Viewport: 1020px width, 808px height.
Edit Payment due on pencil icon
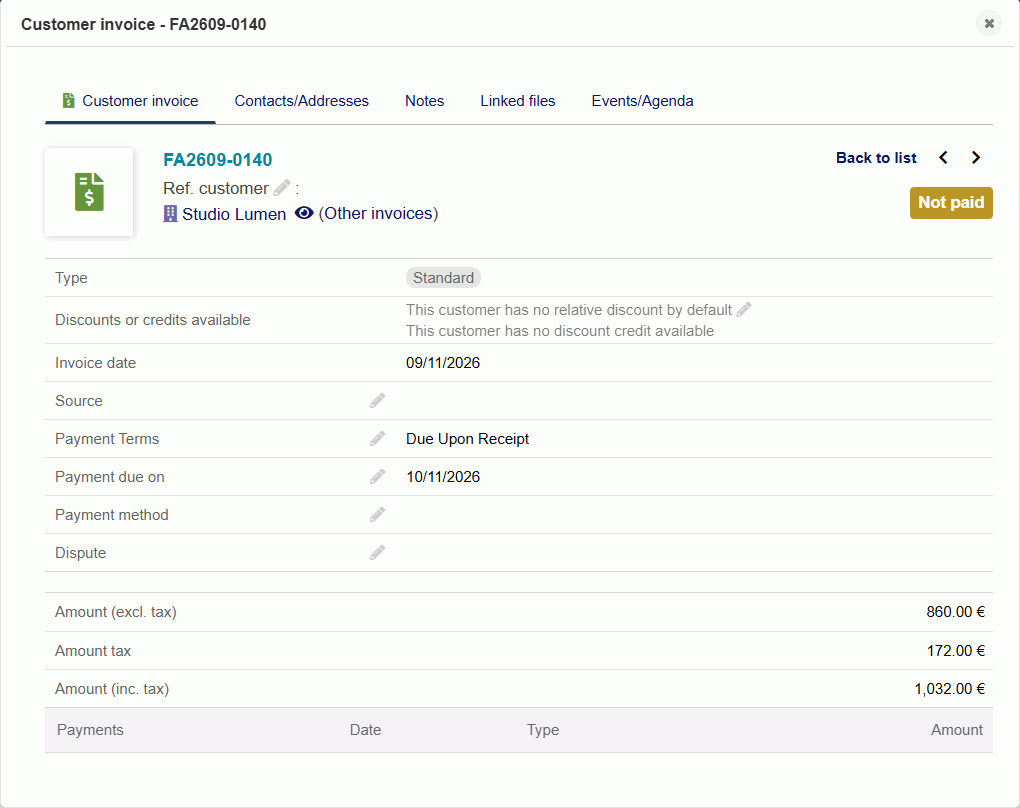click(x=377, y=477)
